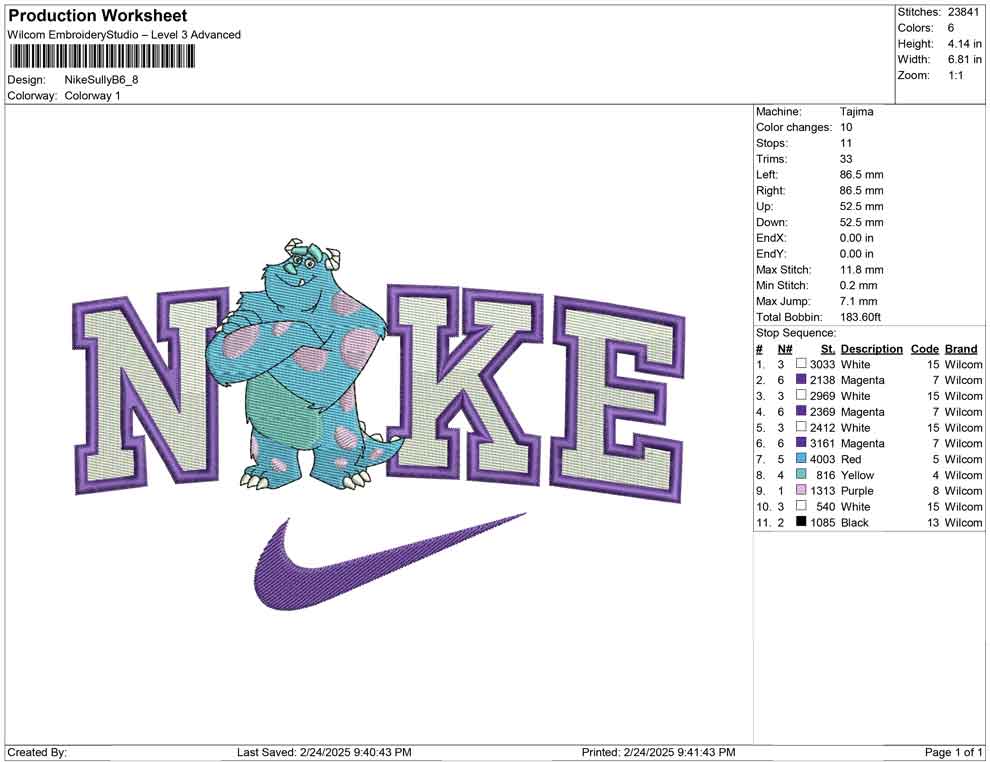Click the Red description in row 7
Screen dimensions: 990x762
(850, 459)
